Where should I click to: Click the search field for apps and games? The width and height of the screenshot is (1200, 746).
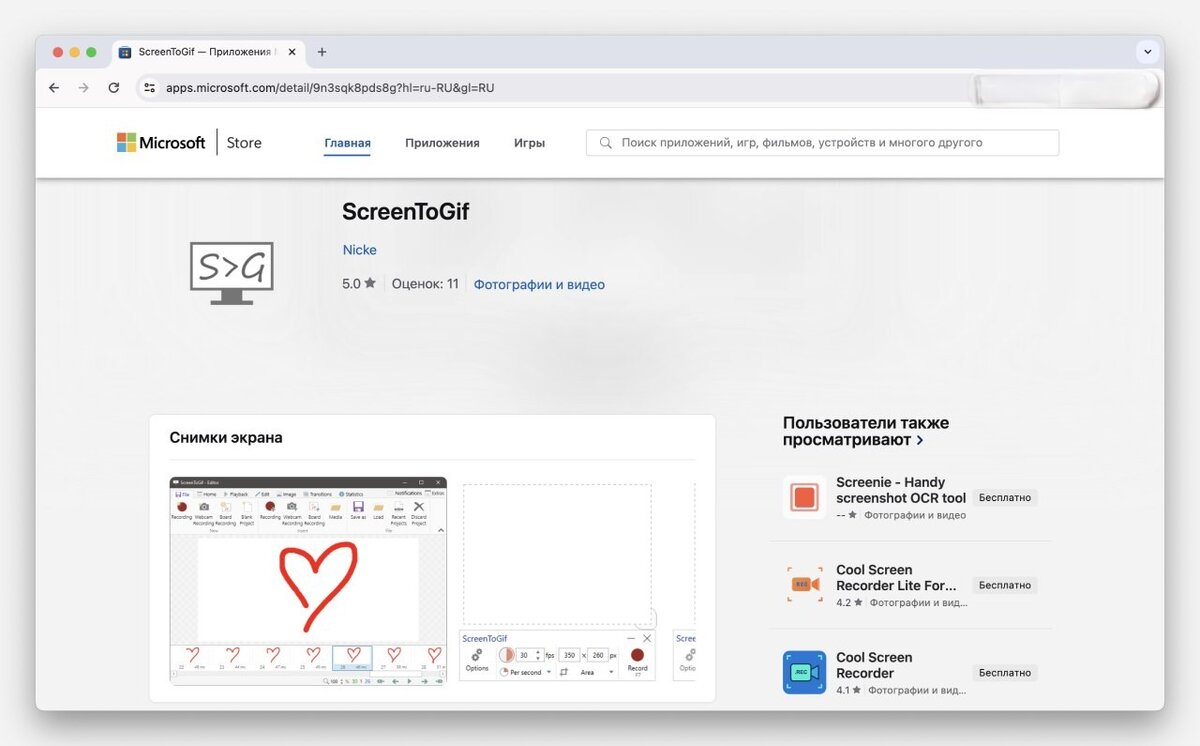click(x=822, y=143)
